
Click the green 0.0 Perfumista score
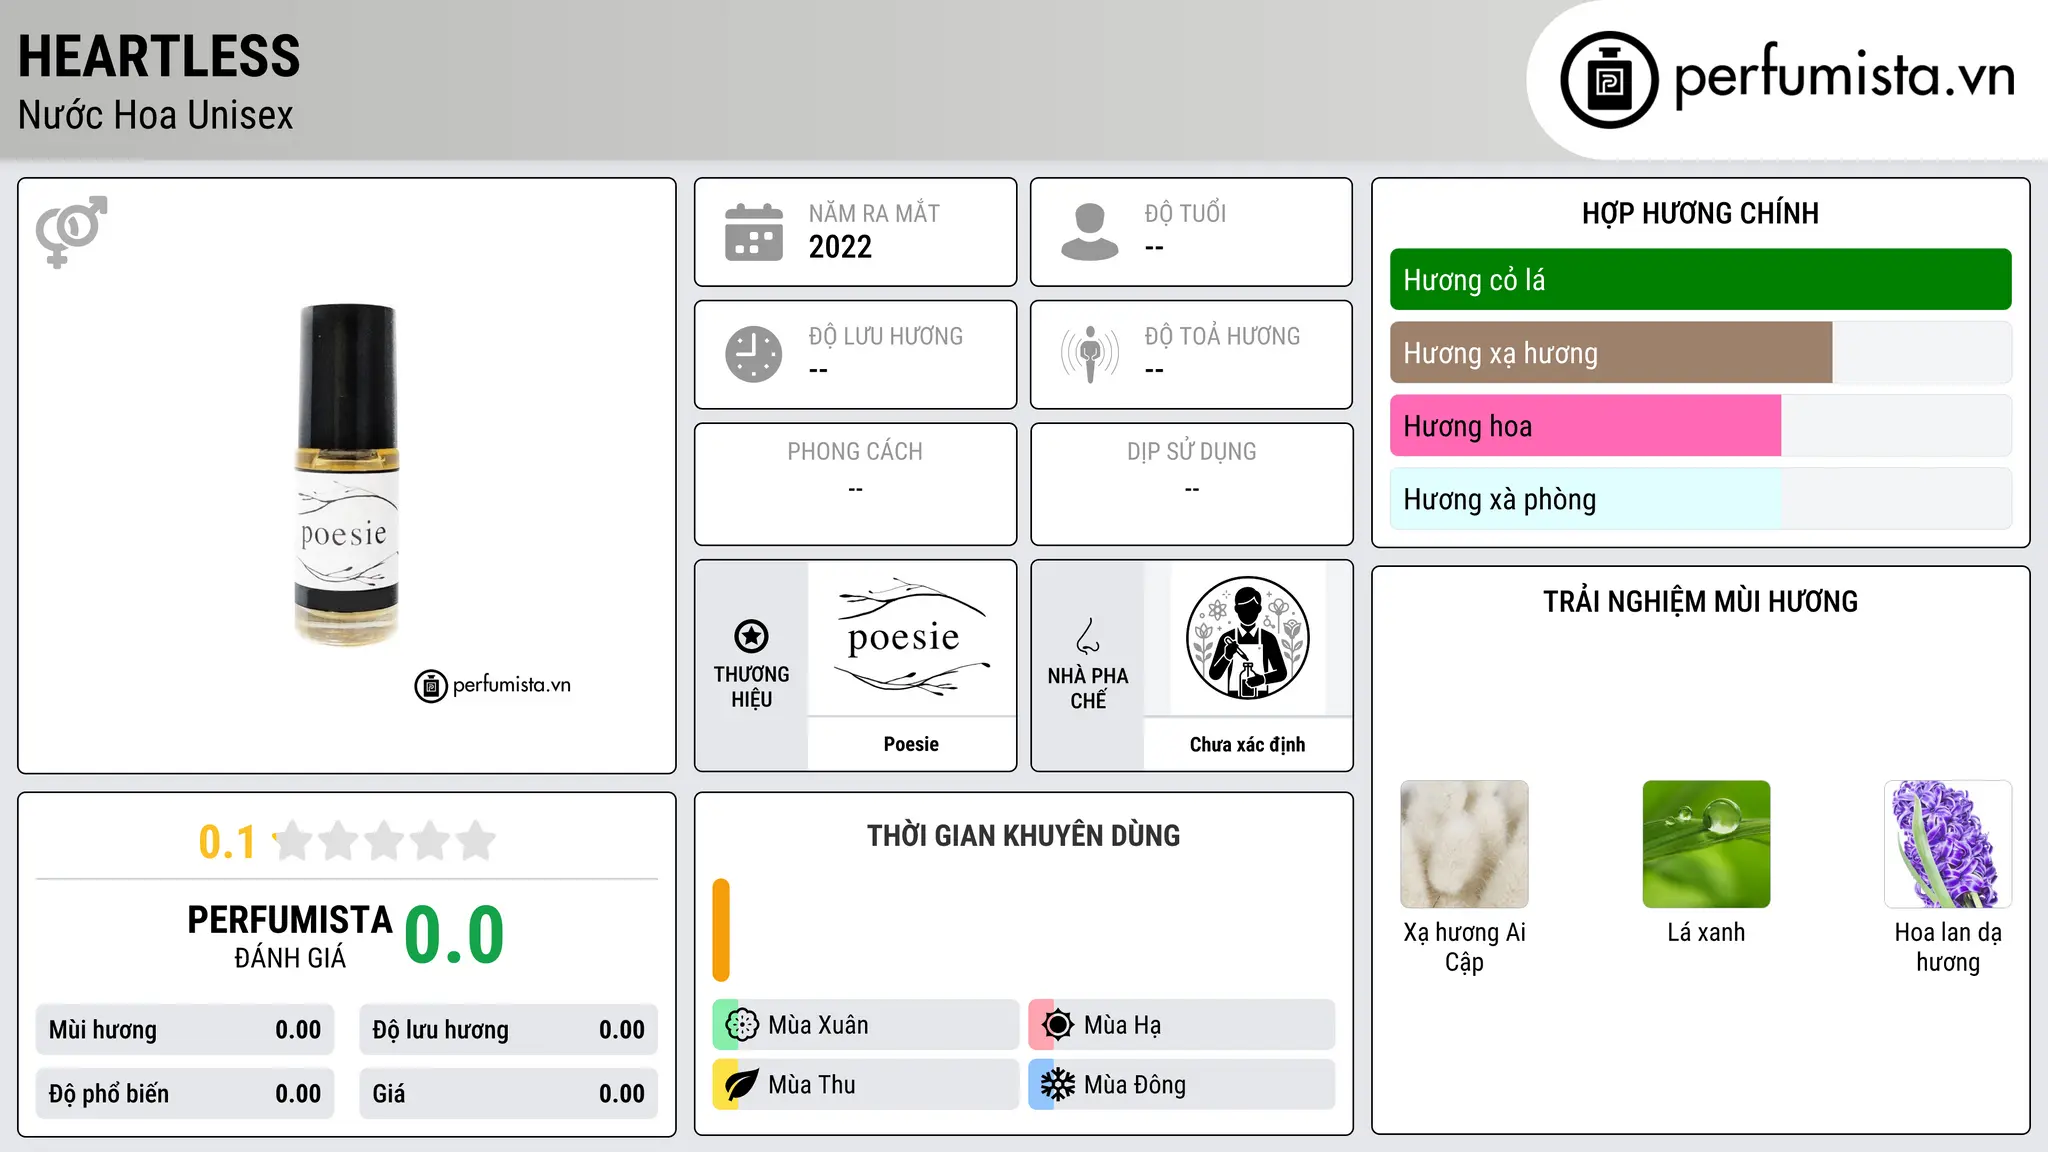click(454, 935)
